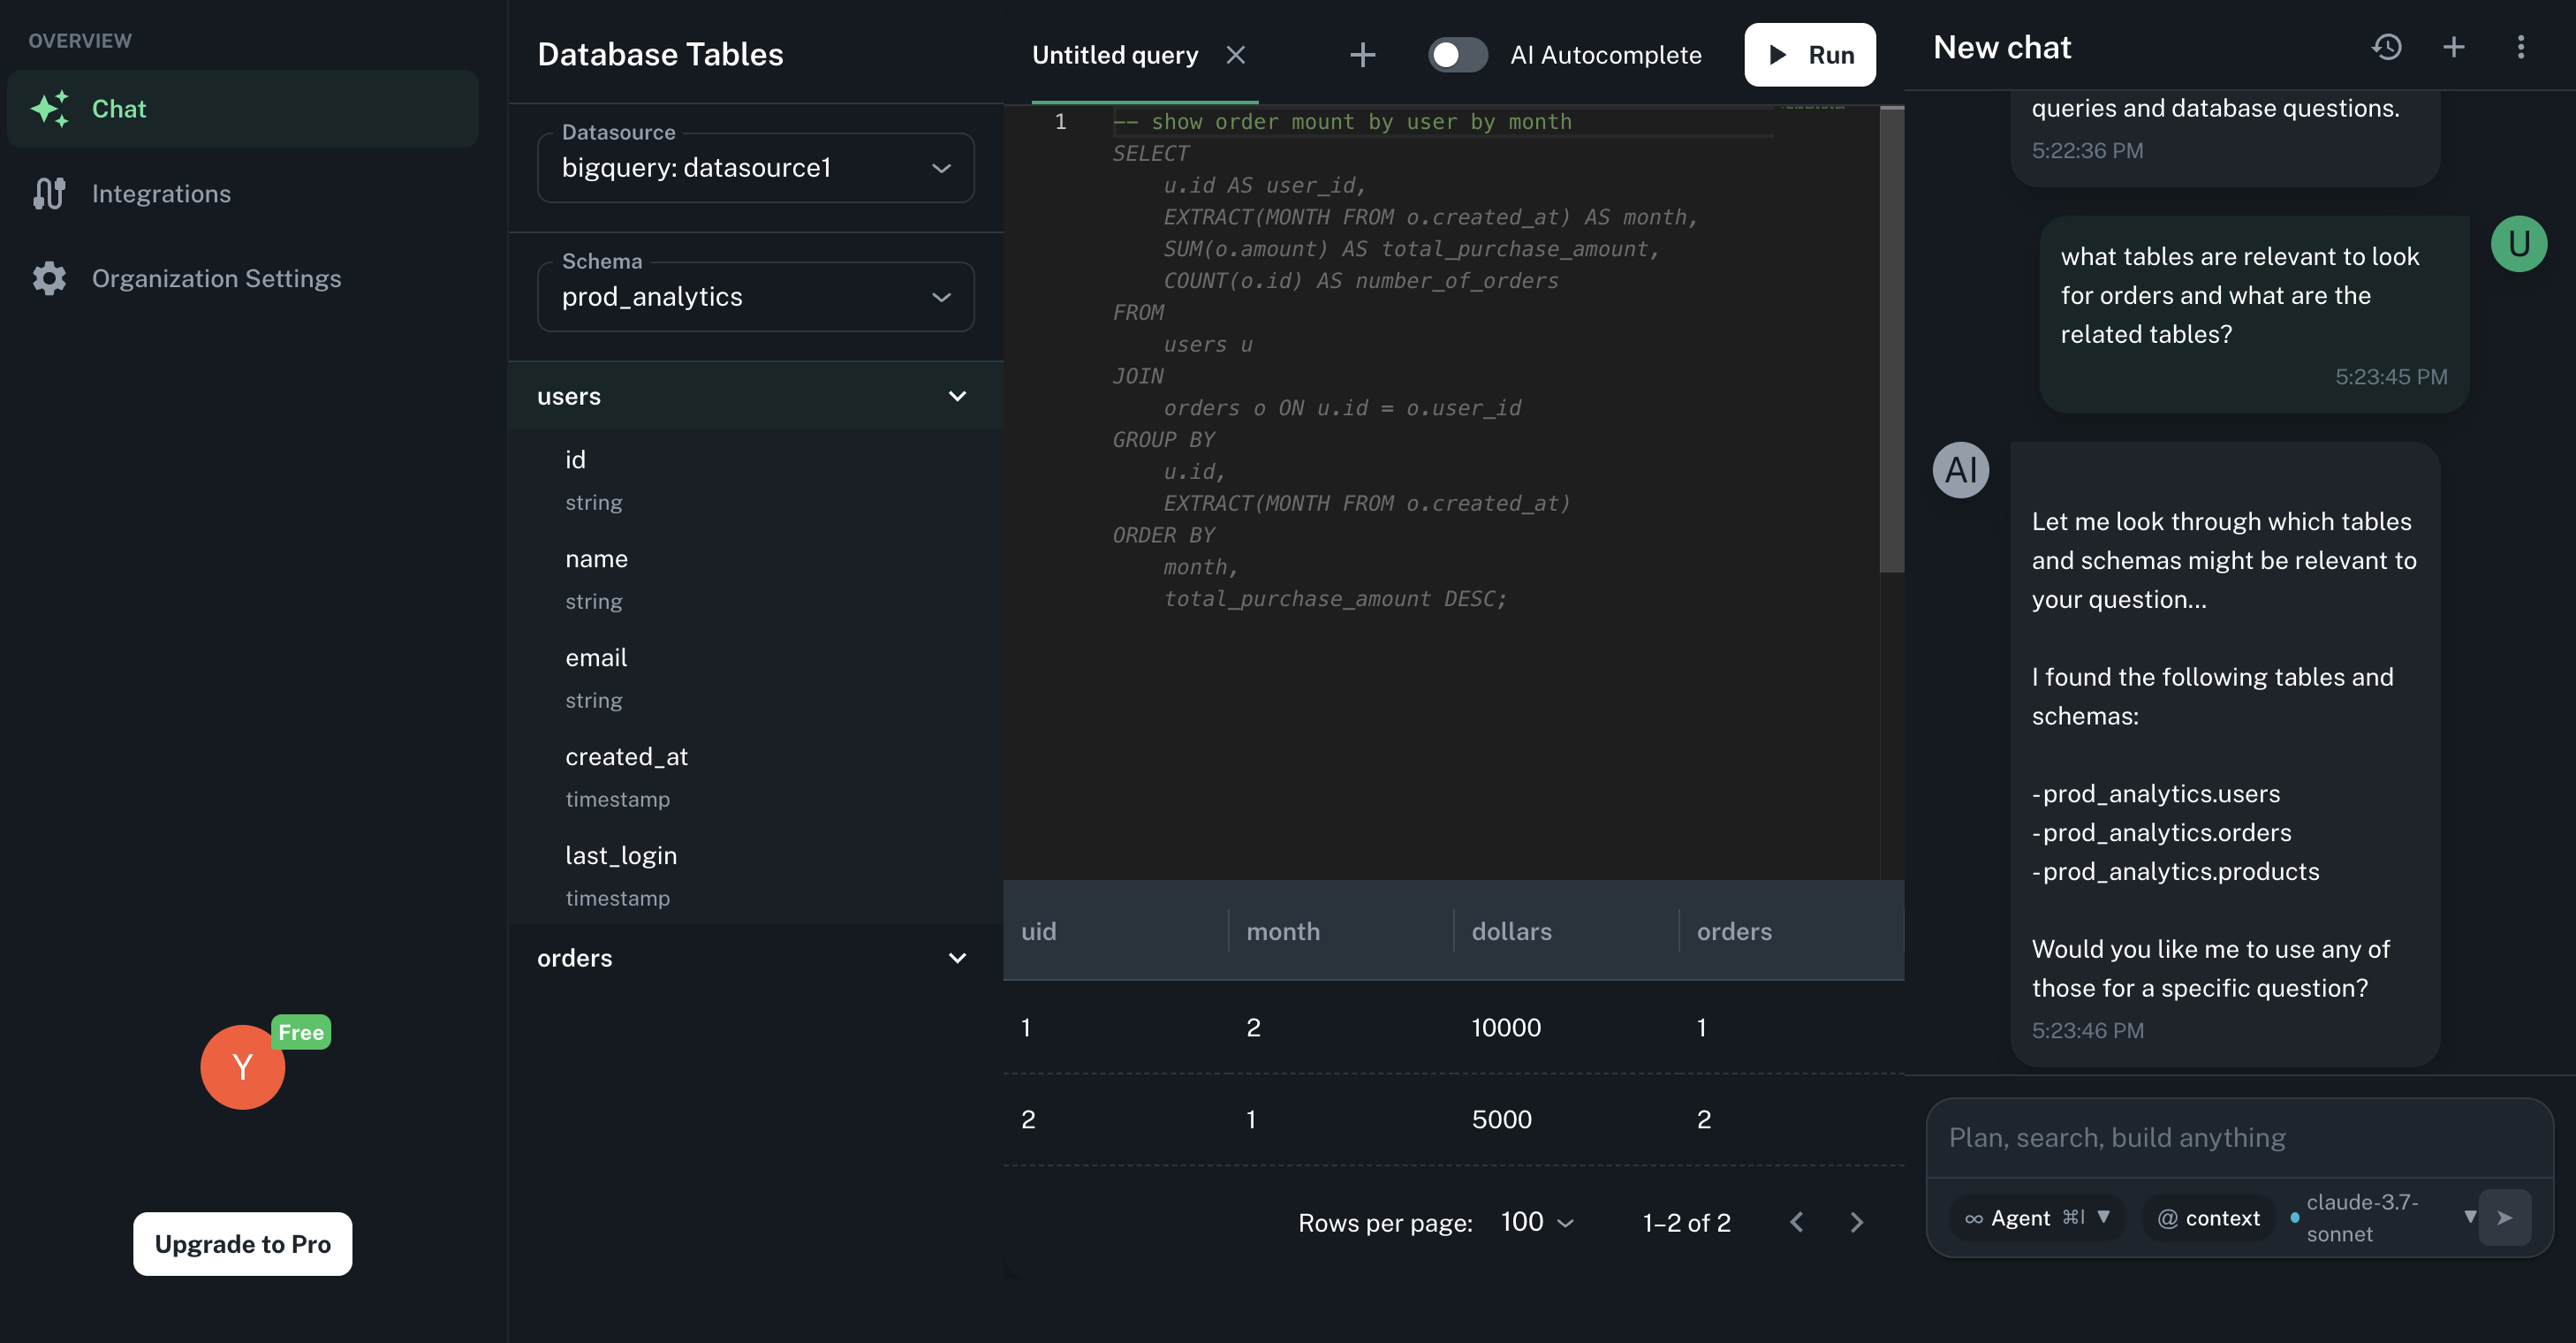Viewport: 2576px width, 1343px height.
Task: Expand the orders table
Action: point(755,958)
